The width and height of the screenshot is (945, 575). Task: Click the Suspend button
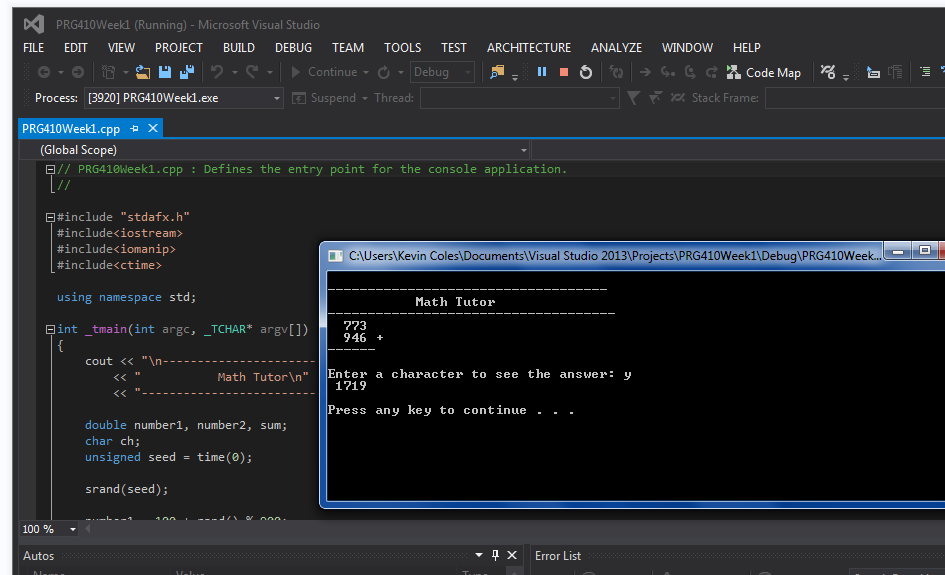324,98
